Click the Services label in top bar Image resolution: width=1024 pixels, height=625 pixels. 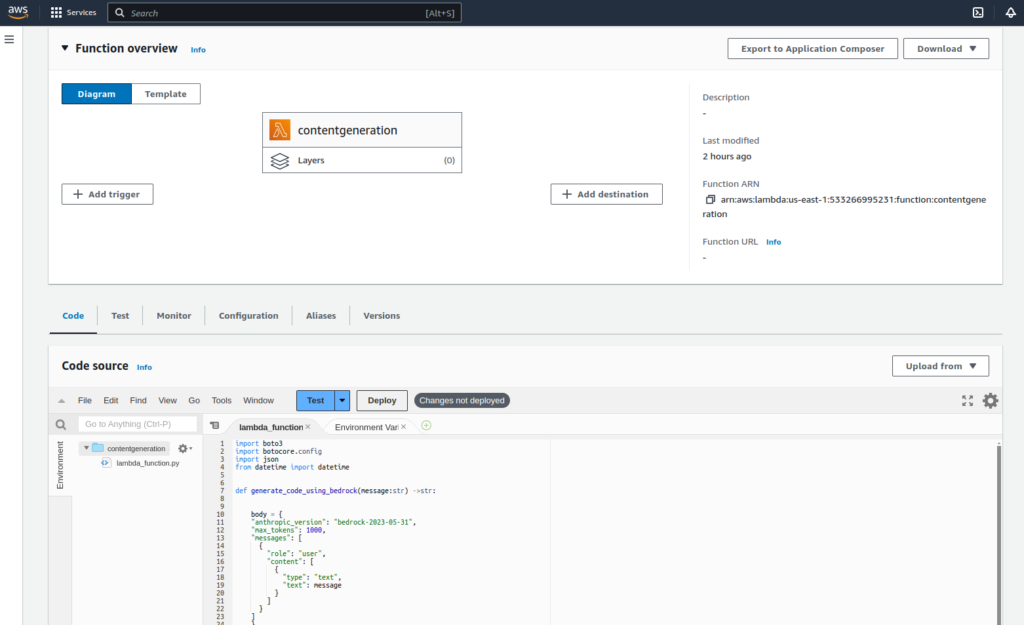82,12
